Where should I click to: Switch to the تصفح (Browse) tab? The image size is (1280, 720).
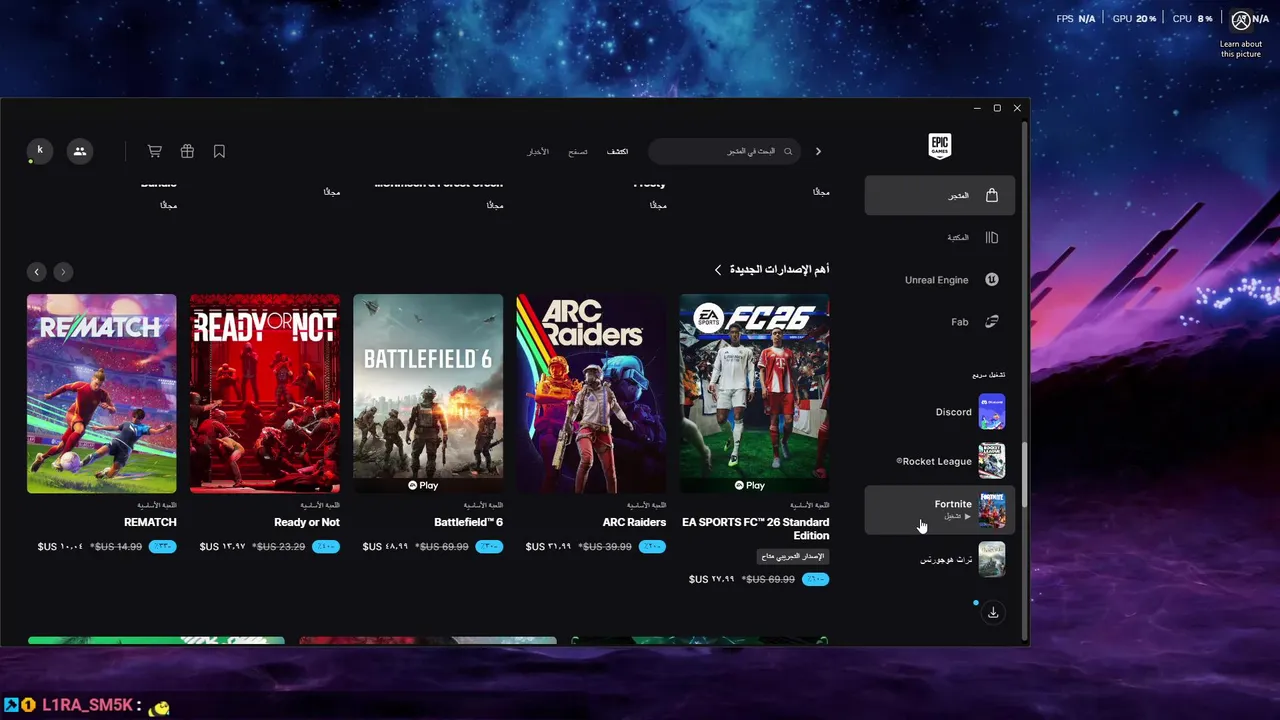(578, 151)
